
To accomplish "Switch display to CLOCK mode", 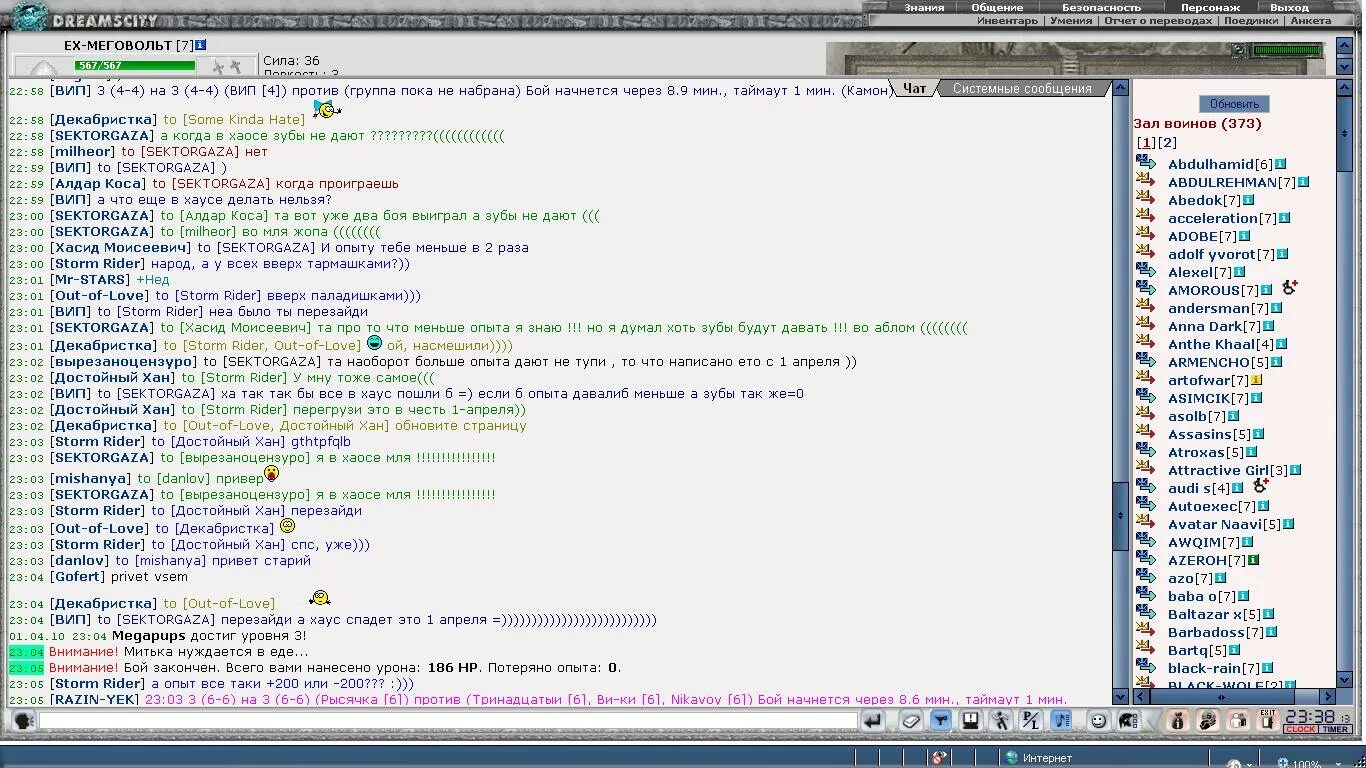I will 1301,730.
